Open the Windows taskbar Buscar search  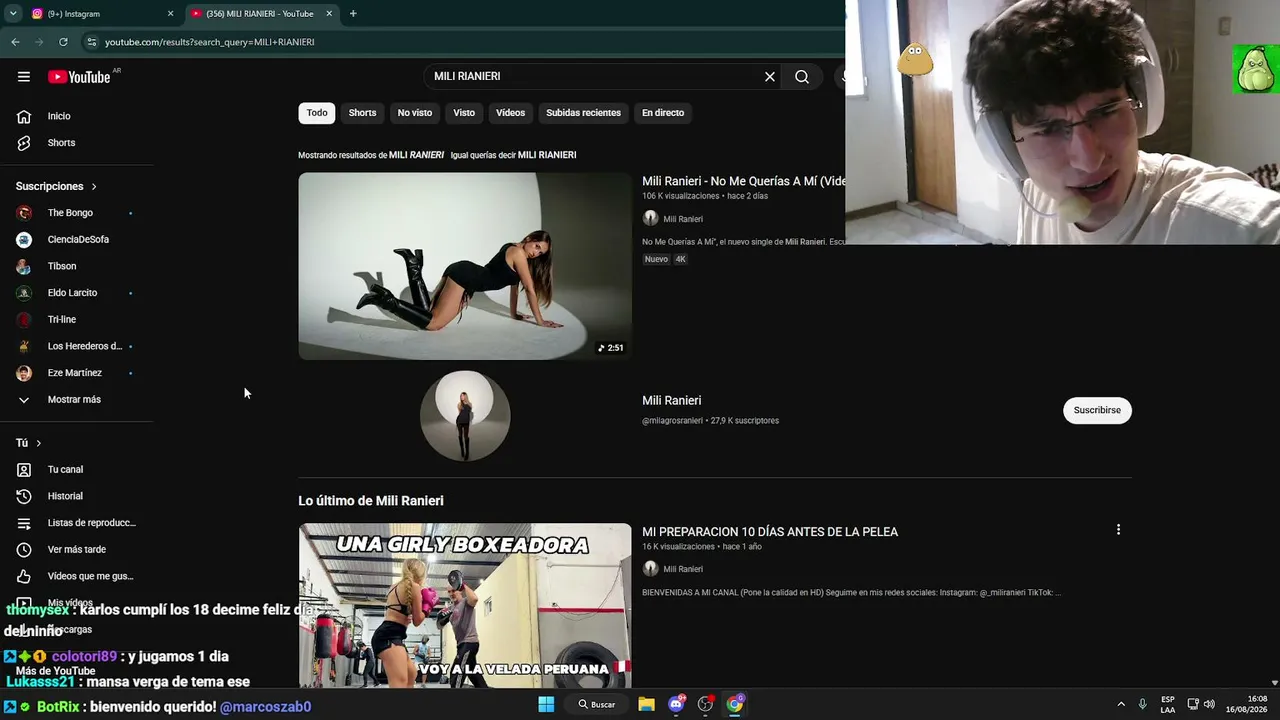pos(596,704)
